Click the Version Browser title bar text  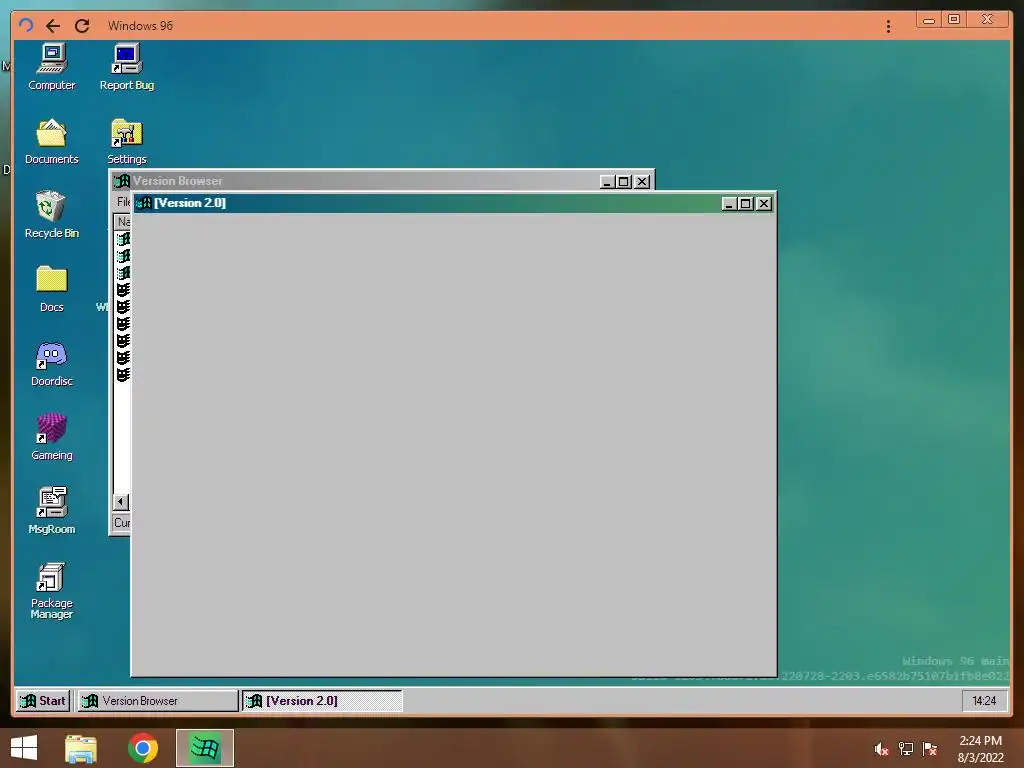tap(178, 181)
